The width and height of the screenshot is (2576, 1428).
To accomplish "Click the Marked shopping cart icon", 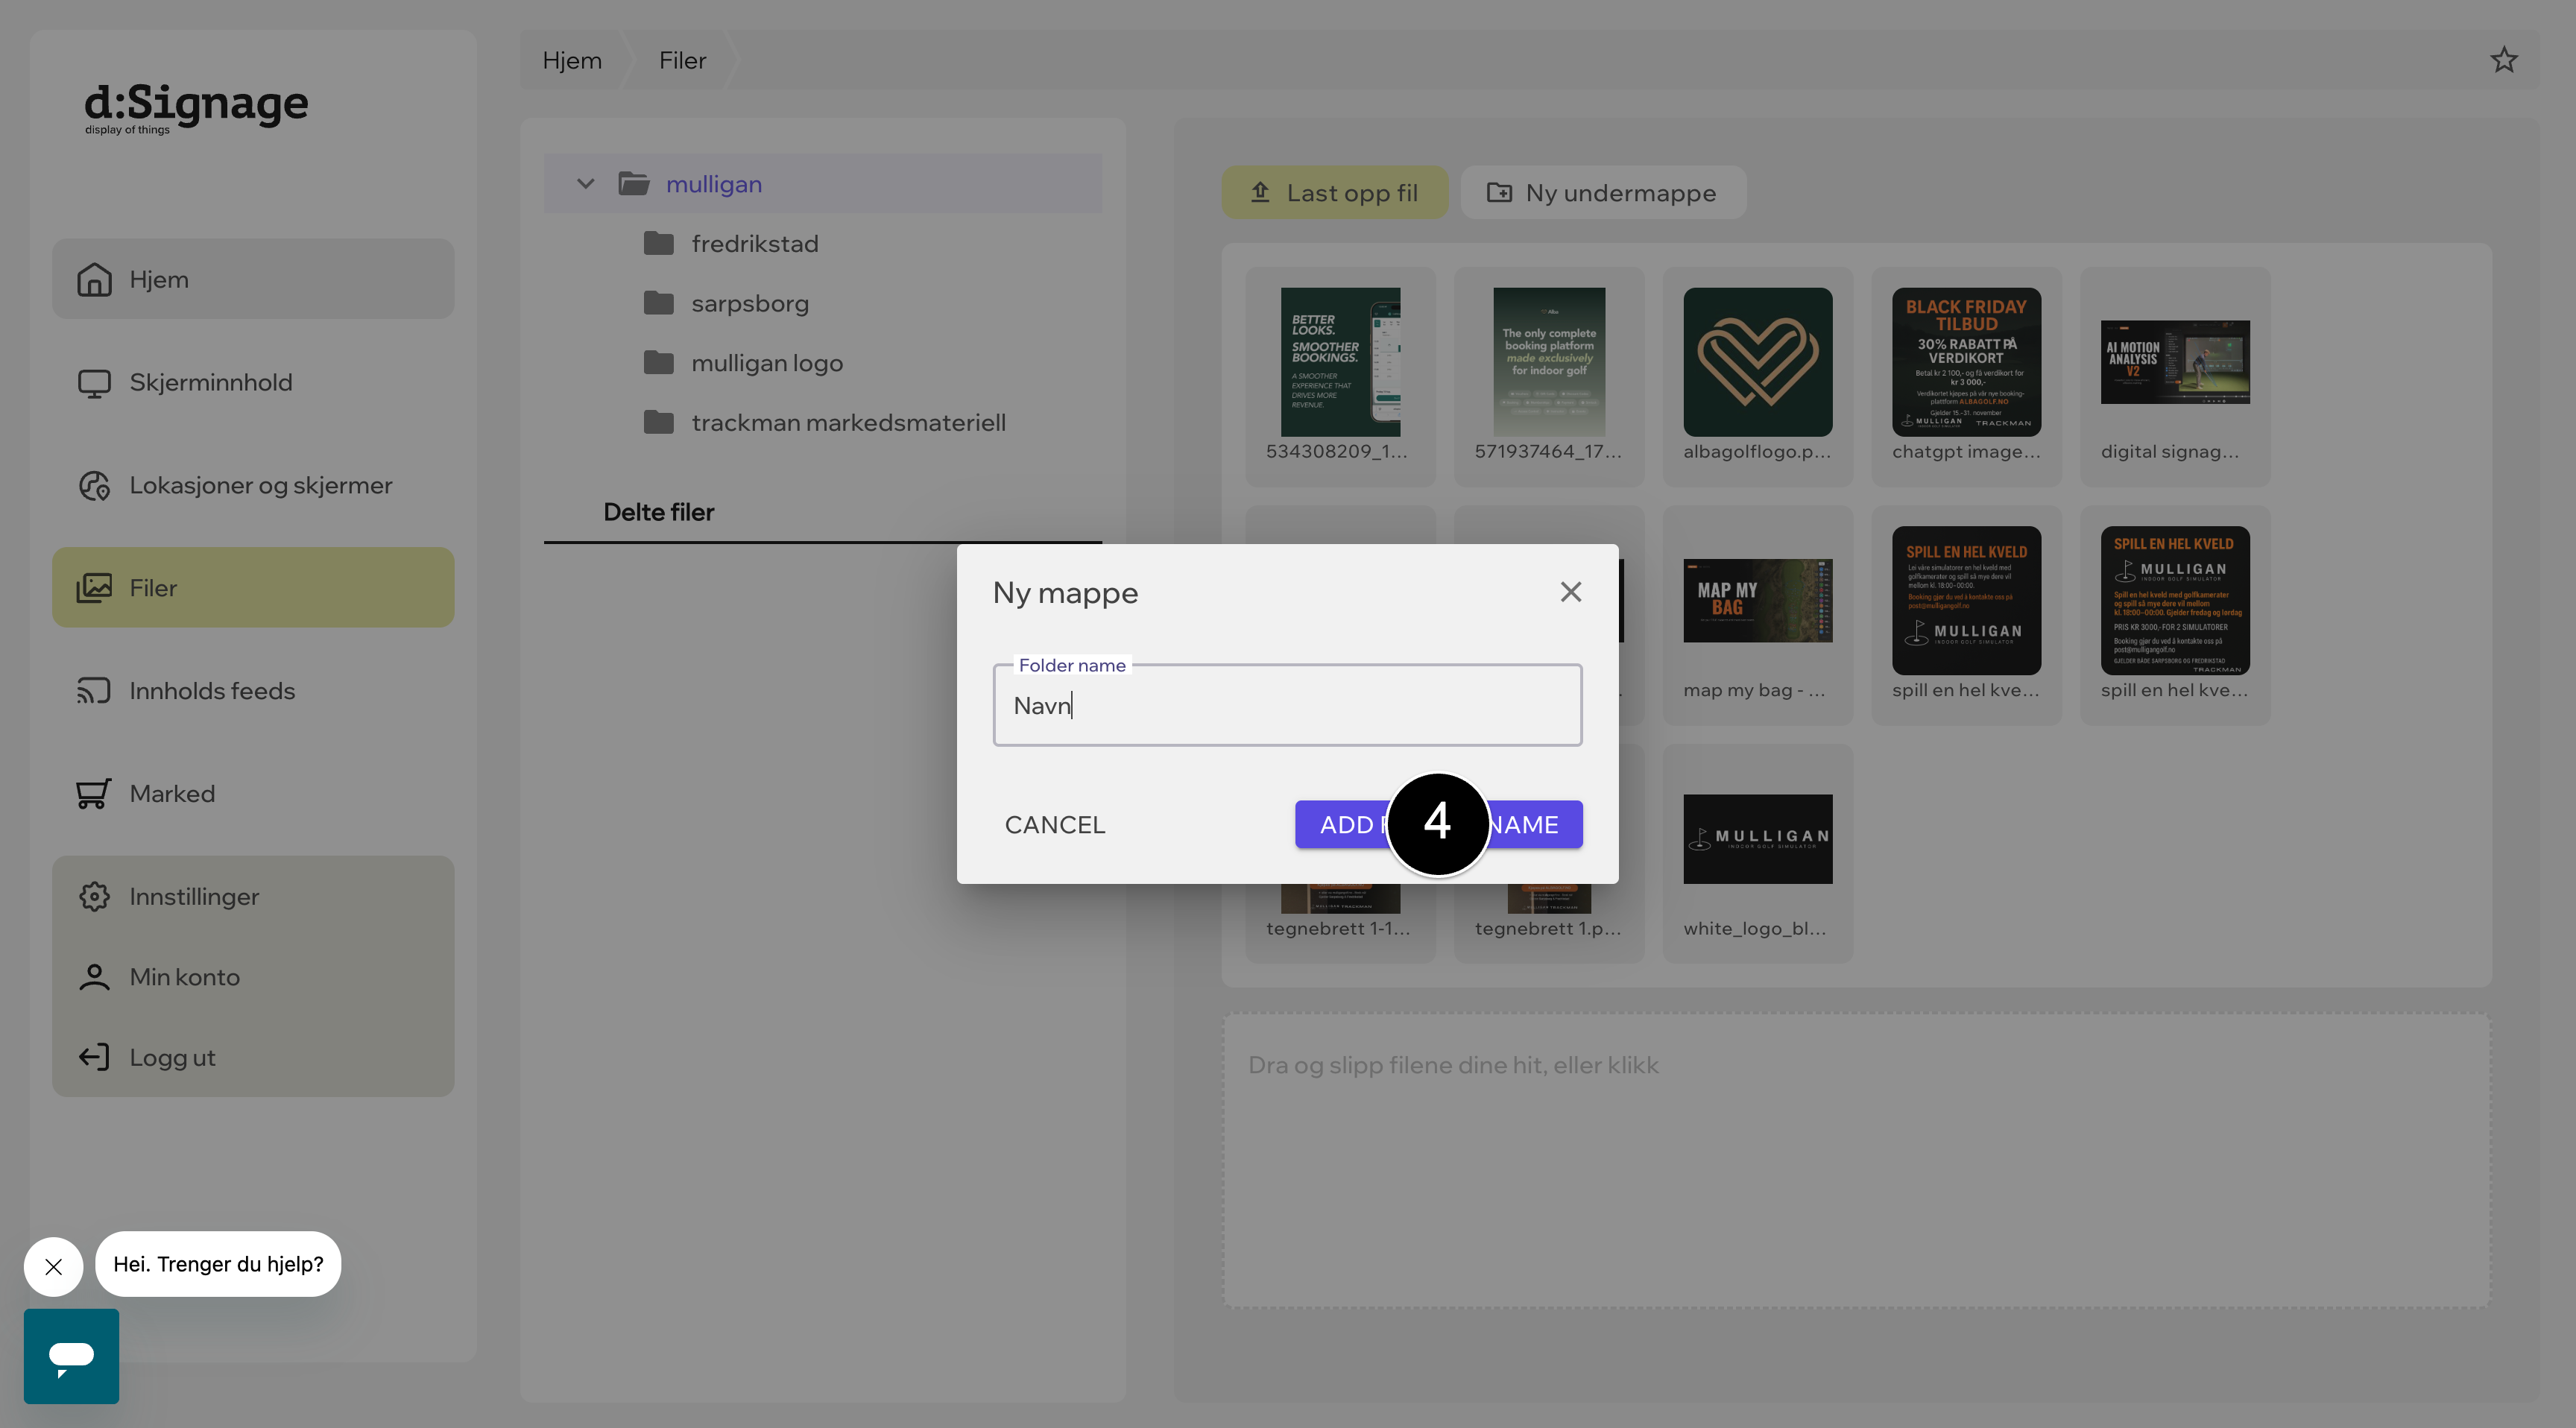I will 94,794.
